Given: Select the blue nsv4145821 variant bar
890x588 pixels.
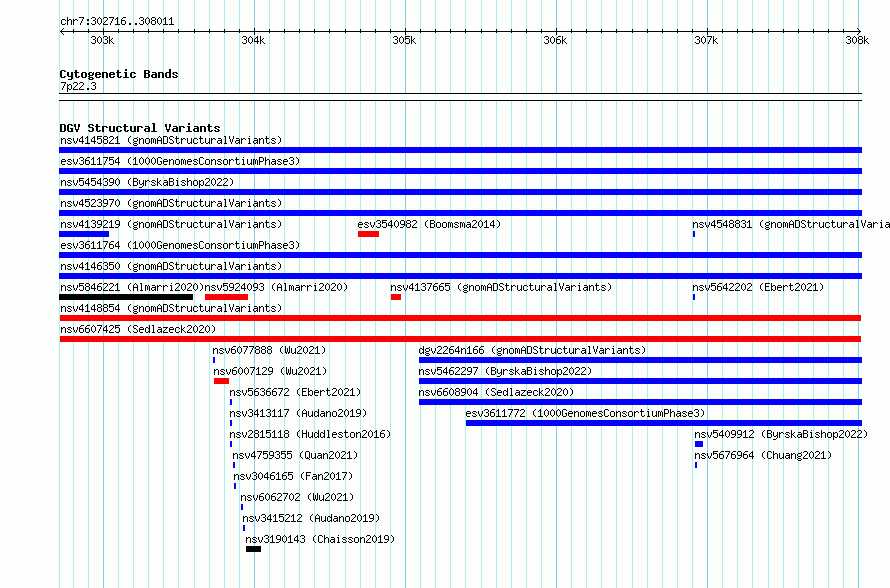Looking at the screenshot, I should point(460,150).
